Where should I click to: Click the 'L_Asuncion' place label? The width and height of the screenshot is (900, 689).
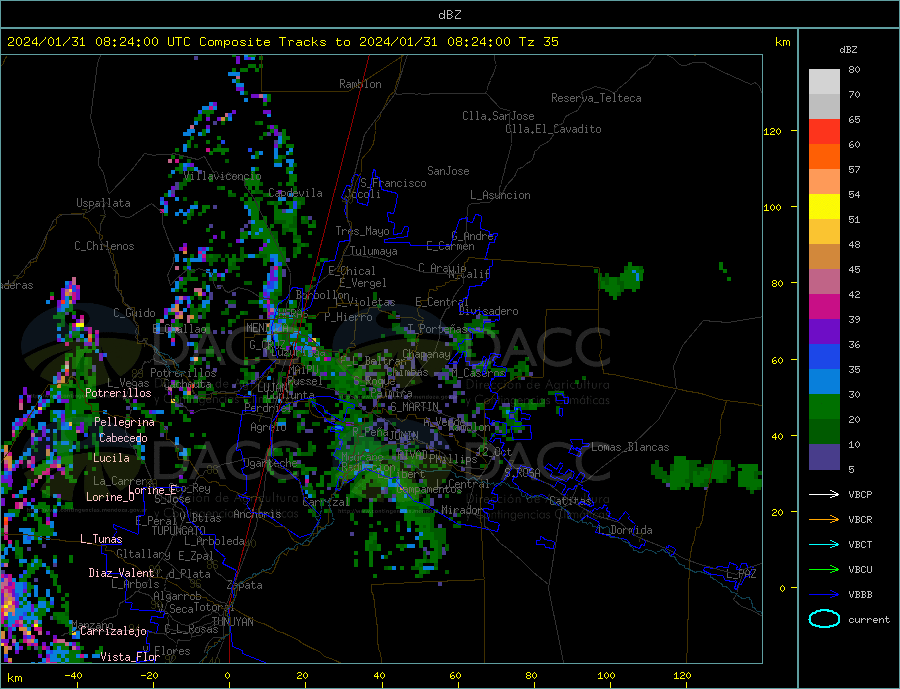500,195
